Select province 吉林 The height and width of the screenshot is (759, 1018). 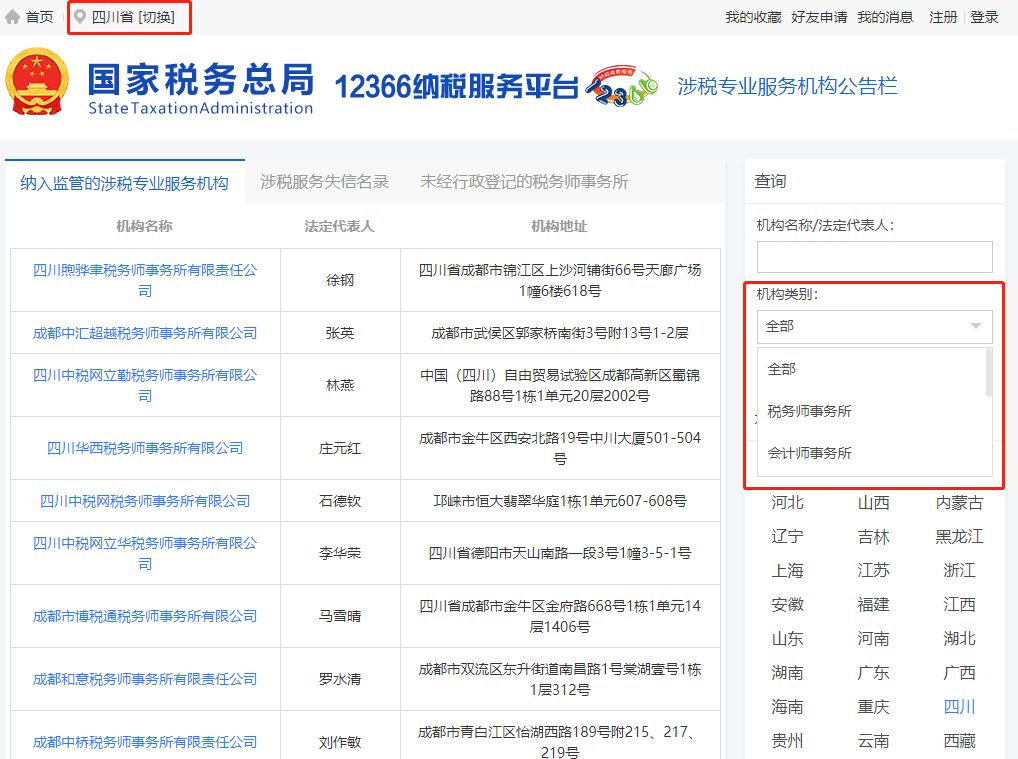tap(873, 536)
